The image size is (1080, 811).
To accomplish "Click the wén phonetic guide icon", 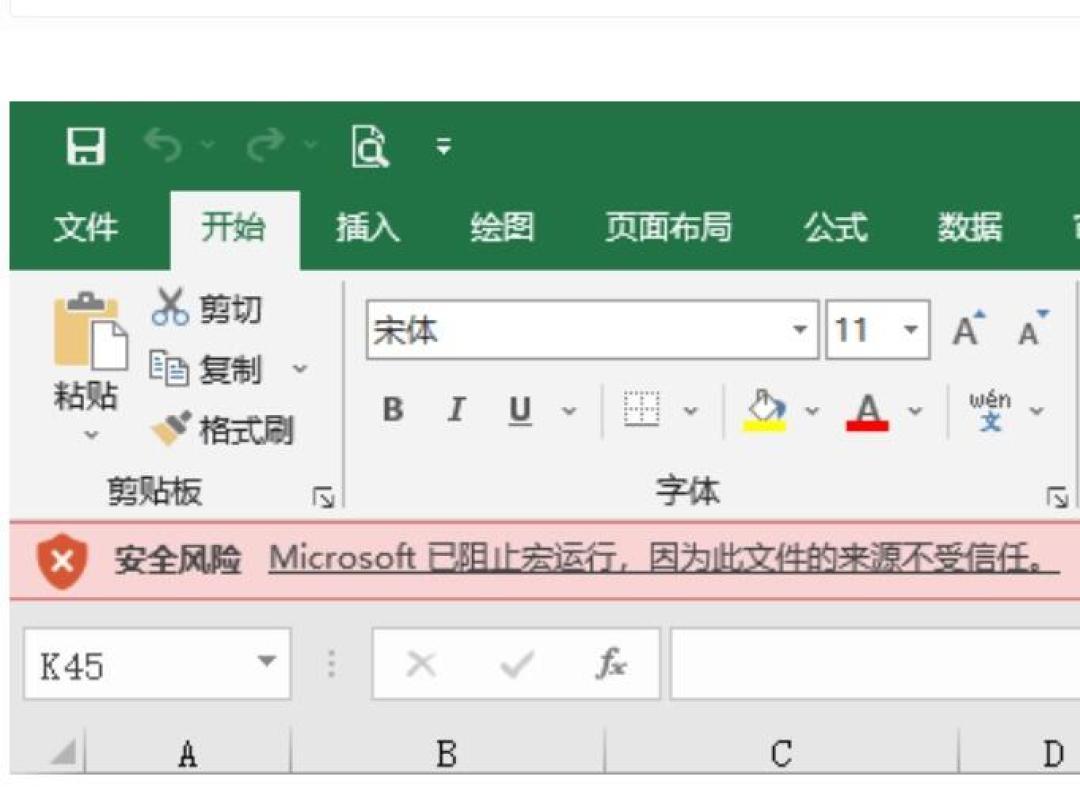I will click(990, 411).
